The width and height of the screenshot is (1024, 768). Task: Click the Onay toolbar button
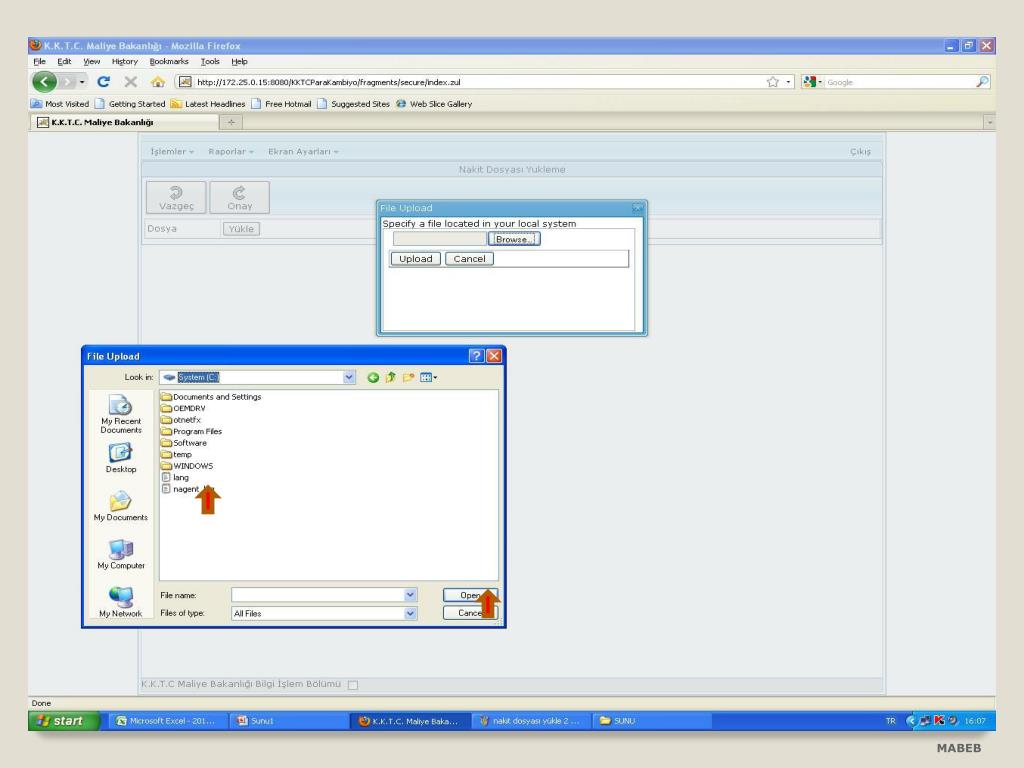click(x=240, y=198)
